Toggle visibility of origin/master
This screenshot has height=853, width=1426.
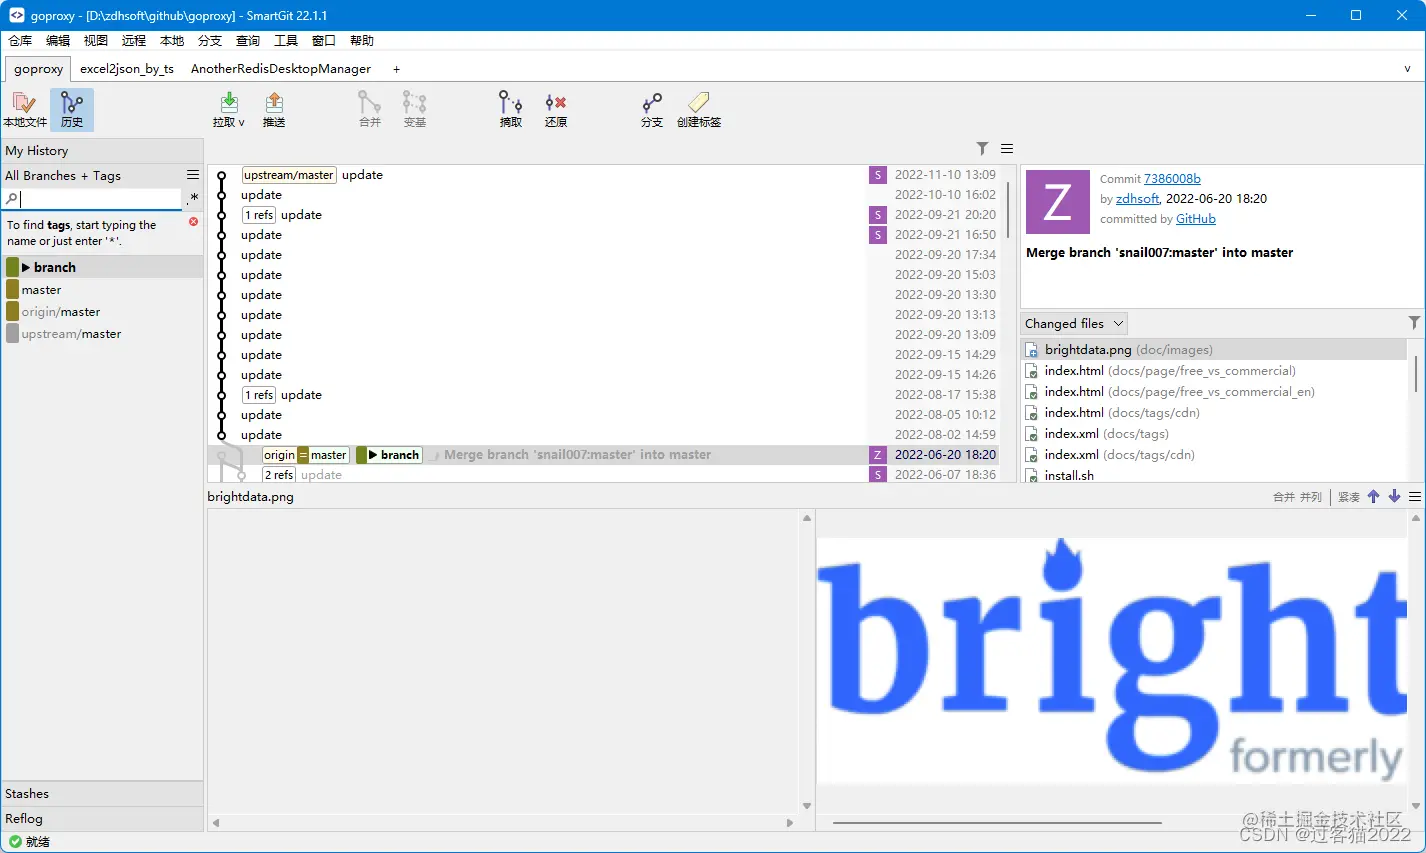click(x=12, y=312)
